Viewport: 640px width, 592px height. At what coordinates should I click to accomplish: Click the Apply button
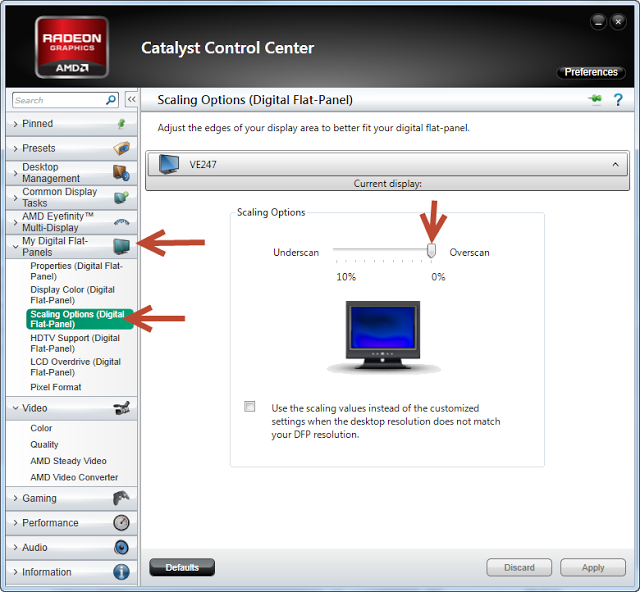coord(593,568)
